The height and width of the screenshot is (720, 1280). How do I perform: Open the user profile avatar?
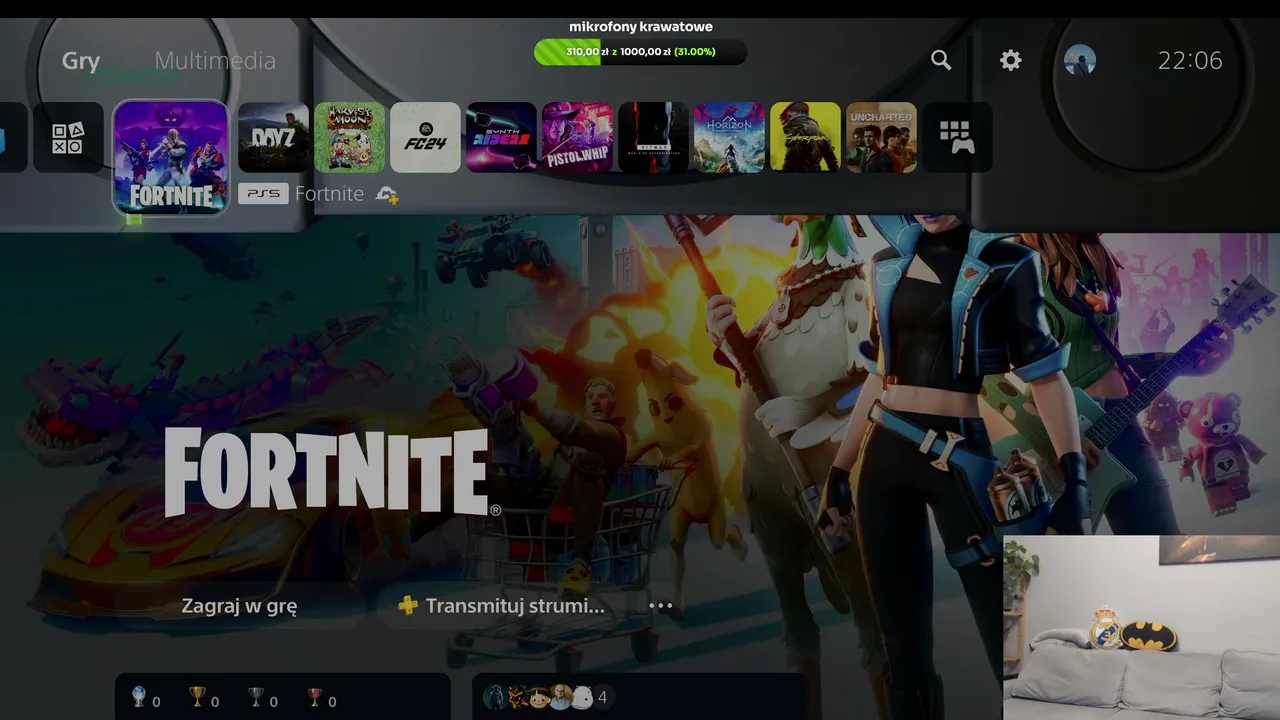click(1080, 60)
